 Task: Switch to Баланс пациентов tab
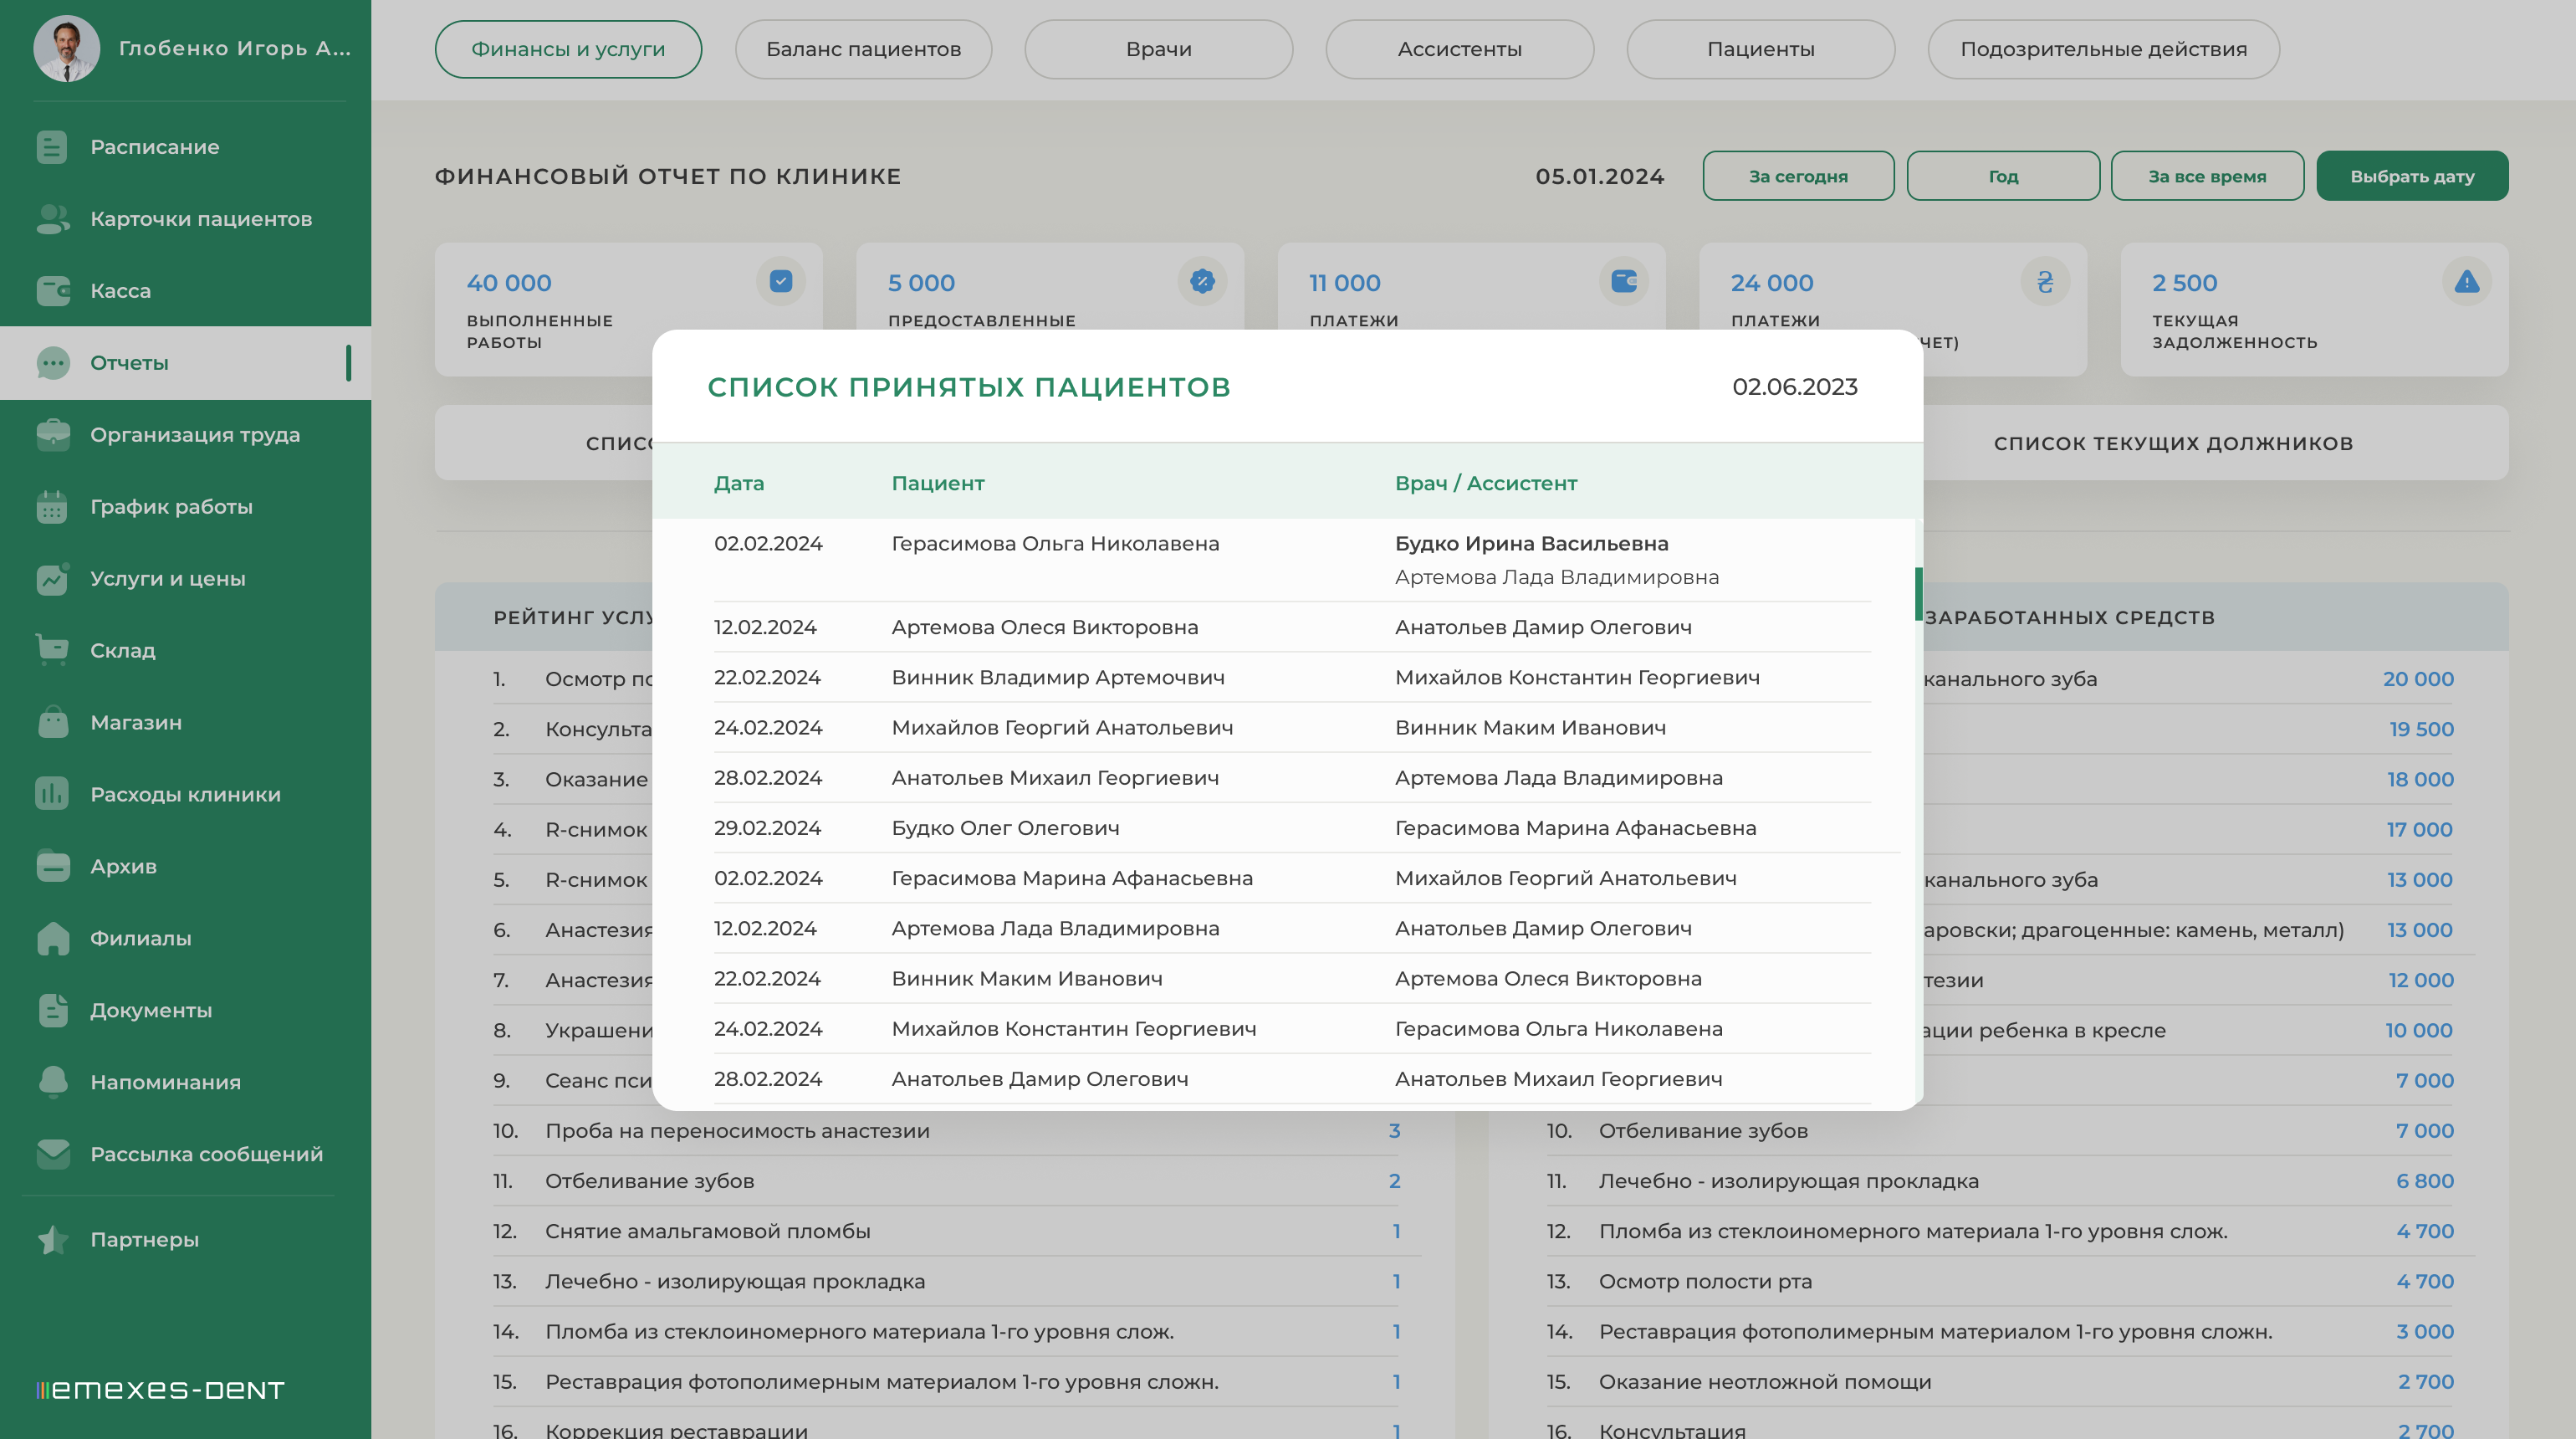[x=863, y=49]
